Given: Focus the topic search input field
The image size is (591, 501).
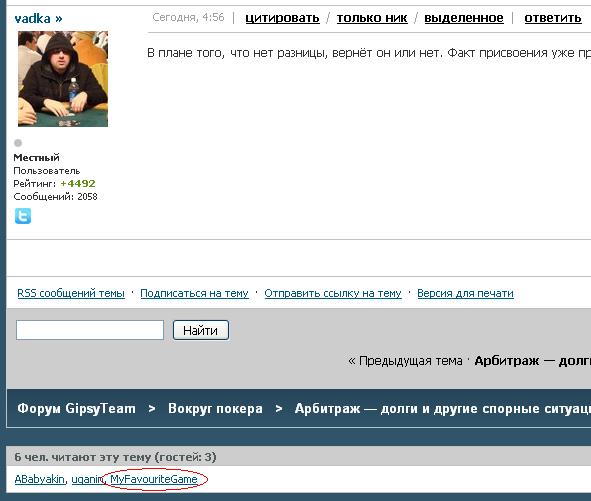Looking at the screenshot, I should coord(90,330).
